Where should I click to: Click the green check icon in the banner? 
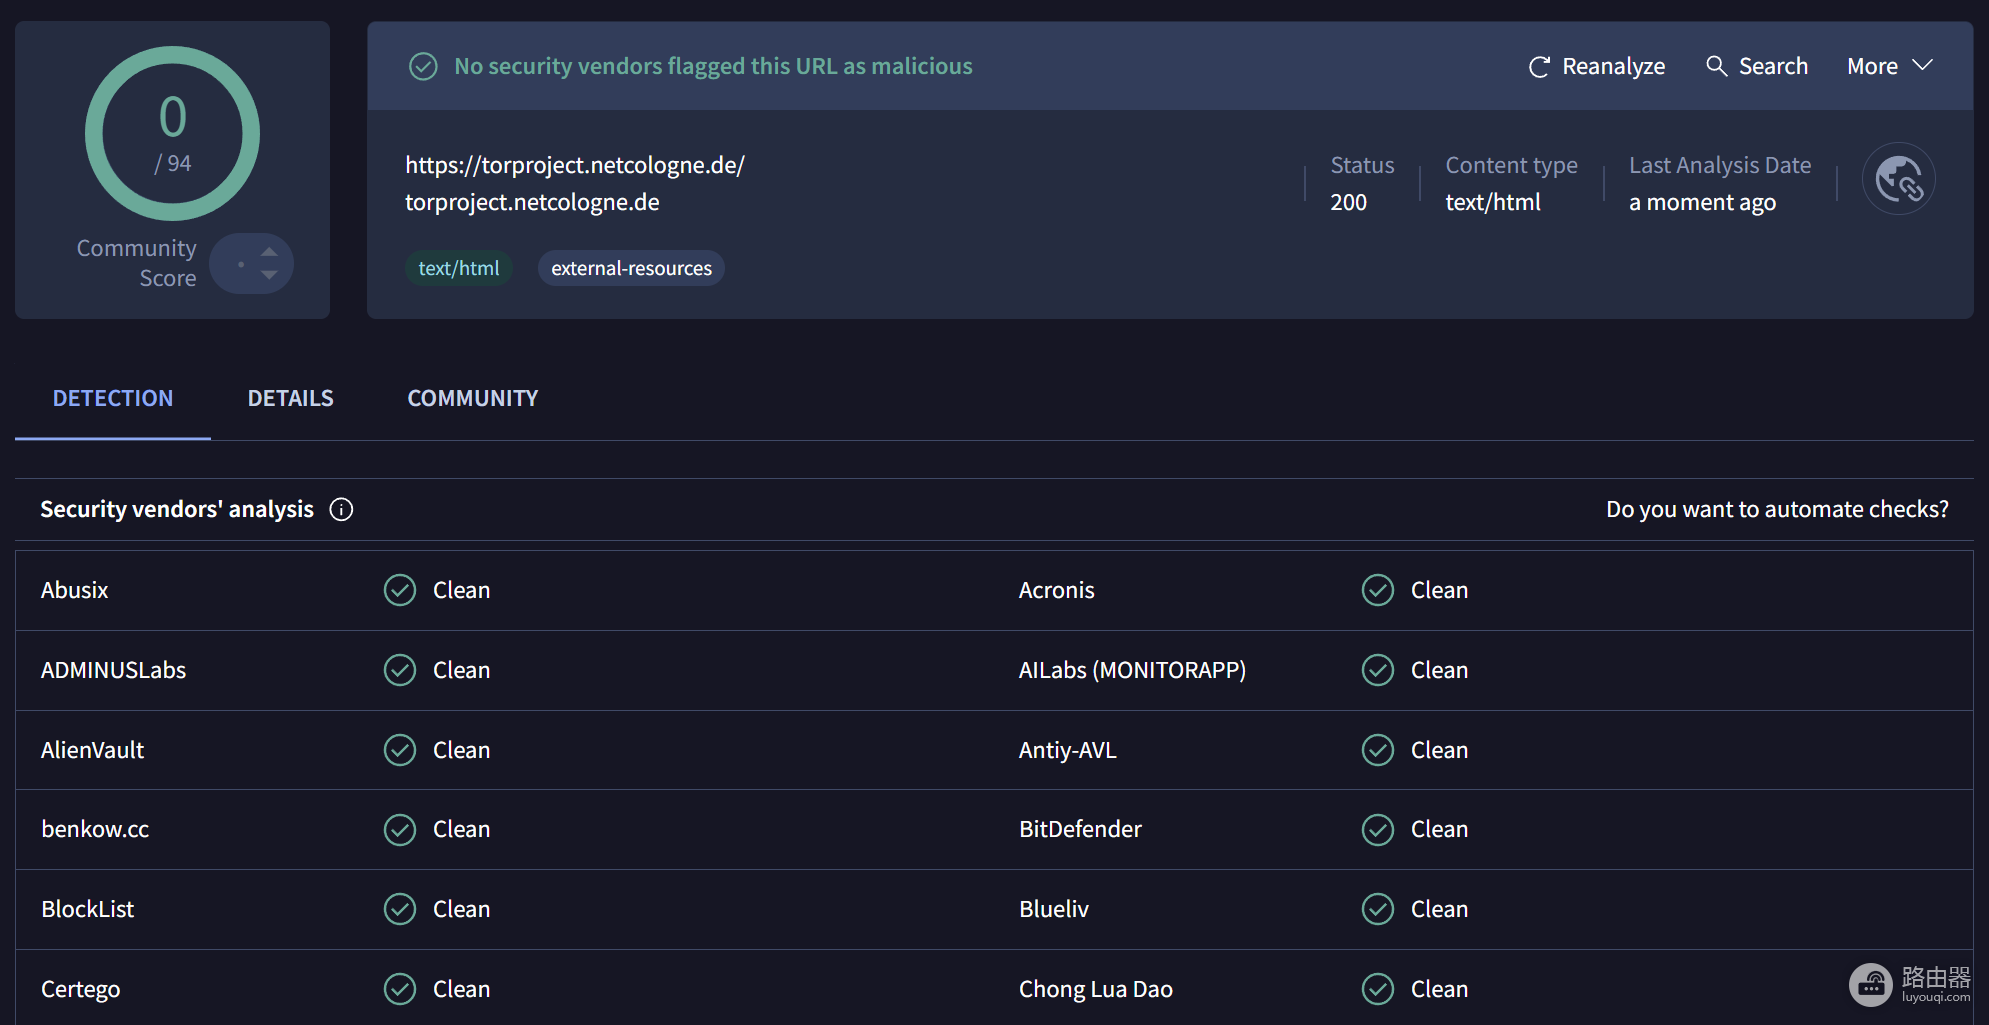423,67
